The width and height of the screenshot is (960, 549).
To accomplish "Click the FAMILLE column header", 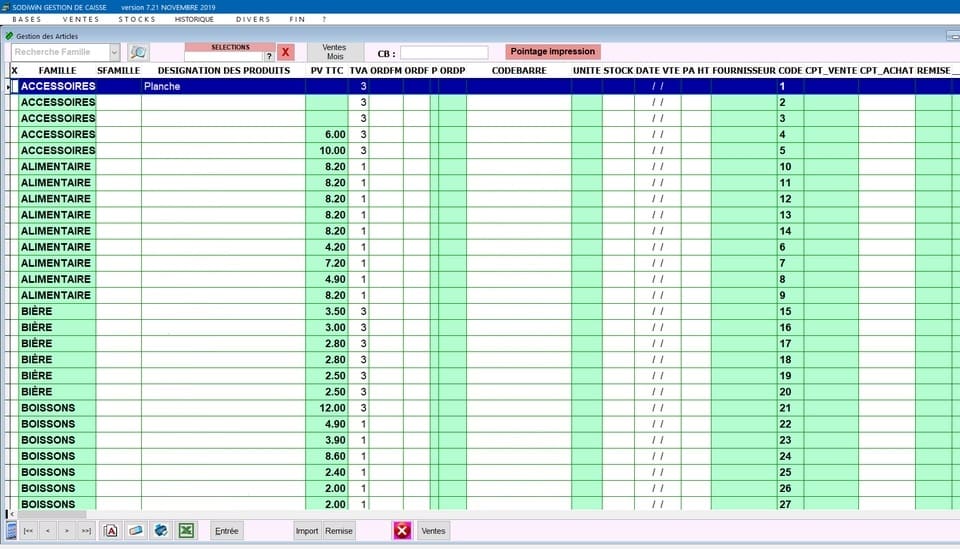I will (x=58, y=70).
